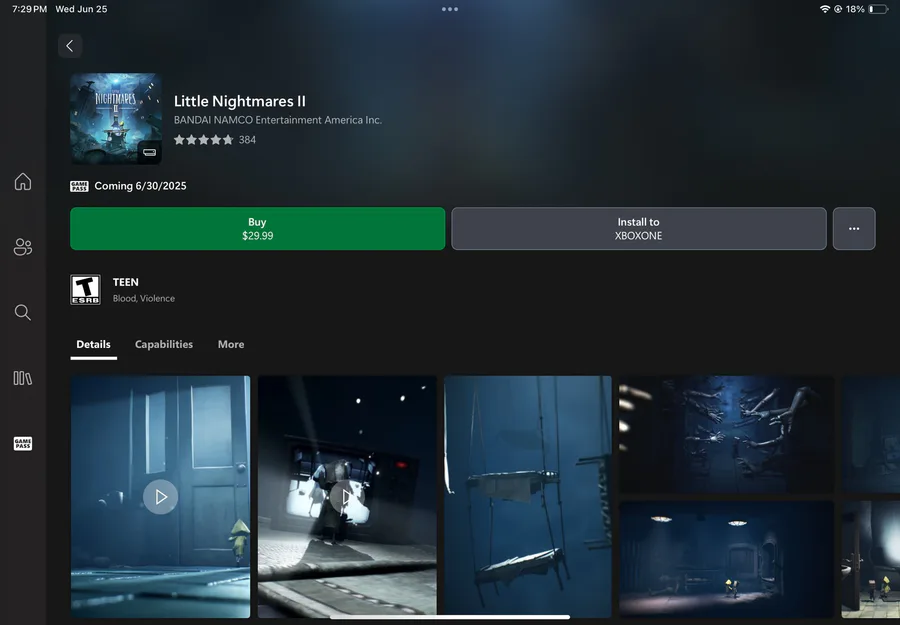The image size is (900, 625).
Task: Tap the Little Nightmares II title
Action: [240, 101]
